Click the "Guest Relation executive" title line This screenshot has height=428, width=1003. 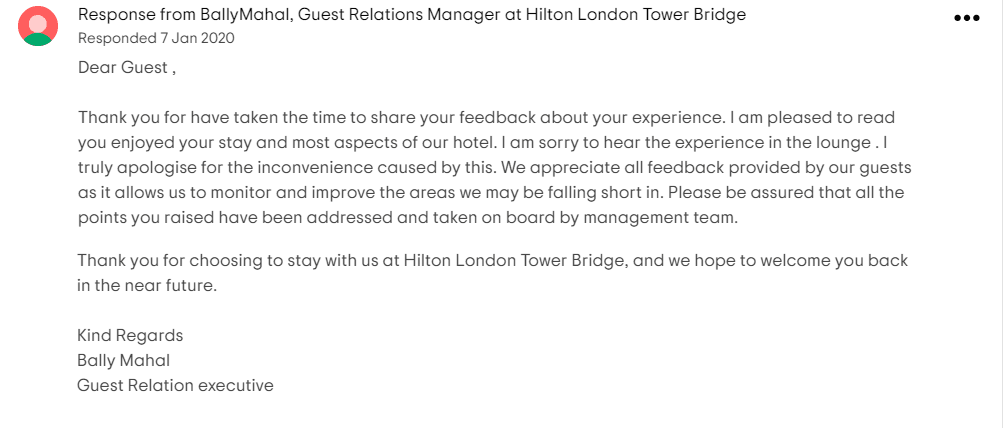tap(175, 385)
